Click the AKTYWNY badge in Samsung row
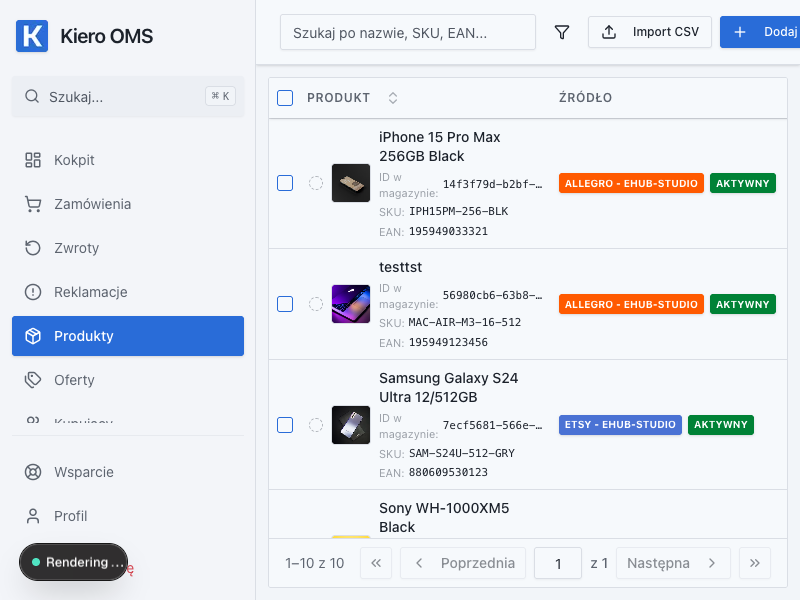800x600 pixels. (x=720, y=425)
